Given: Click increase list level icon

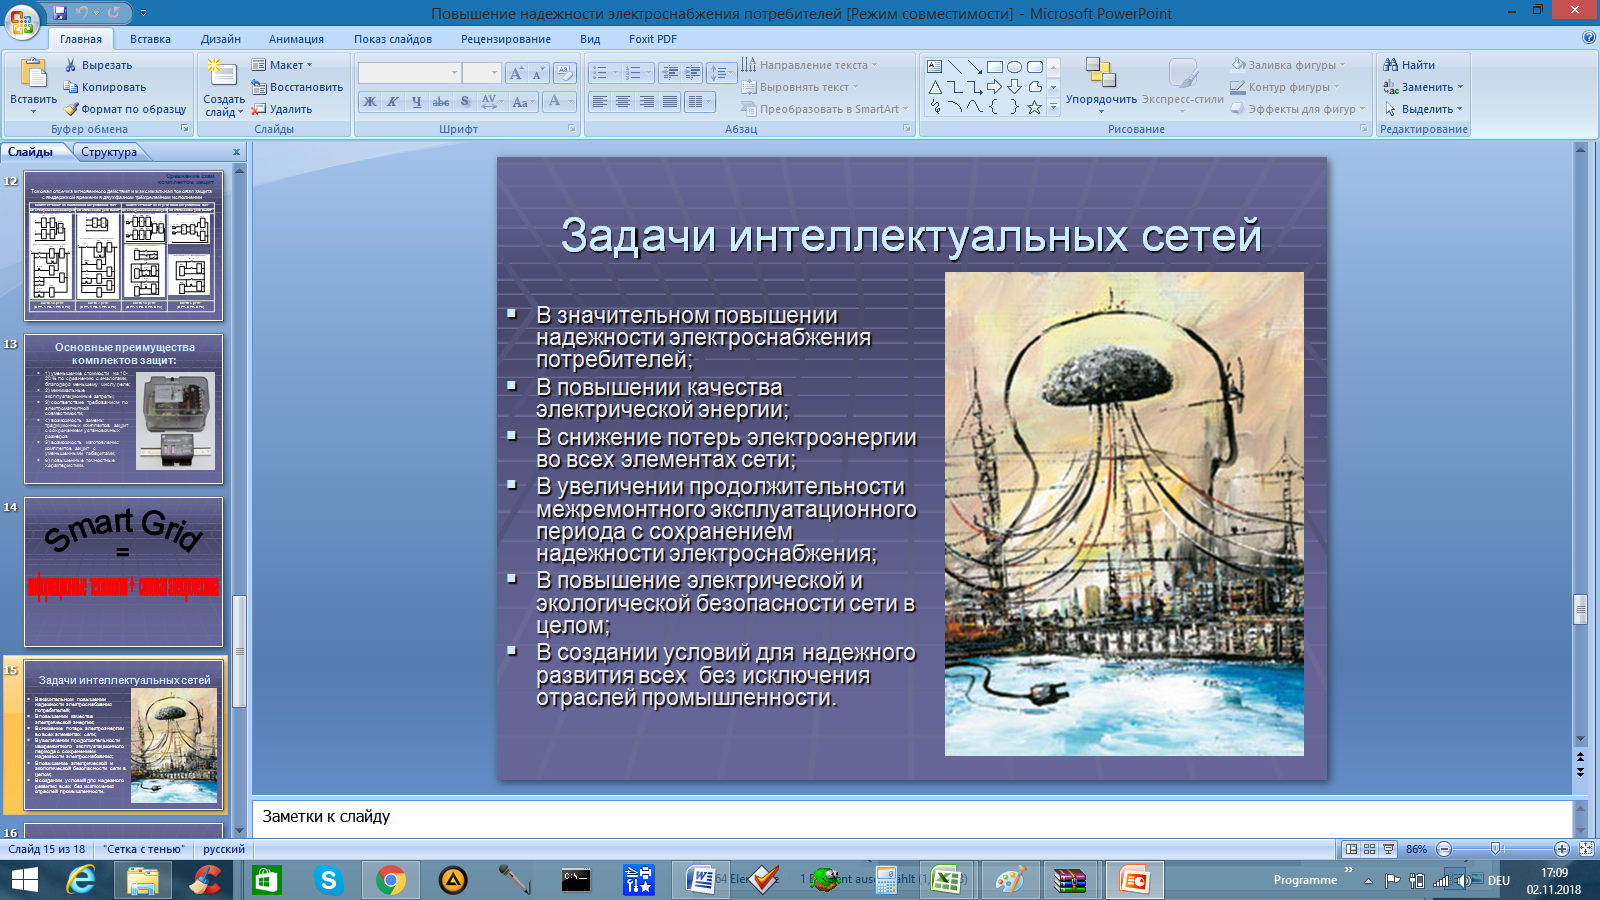Looking at the screenshot, I should [x=692, y=73].
